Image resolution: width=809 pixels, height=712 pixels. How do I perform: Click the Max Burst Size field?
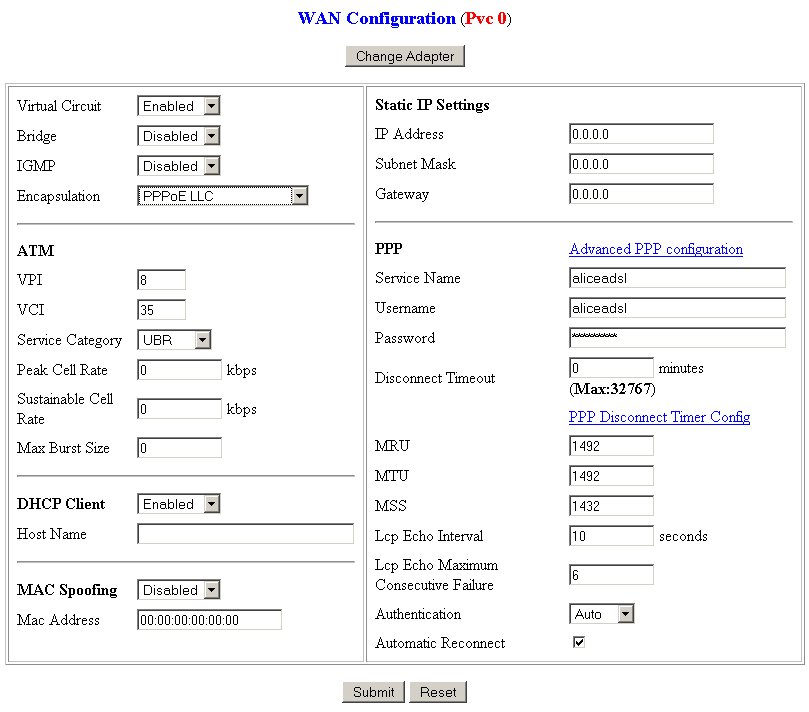pos(180,448)
